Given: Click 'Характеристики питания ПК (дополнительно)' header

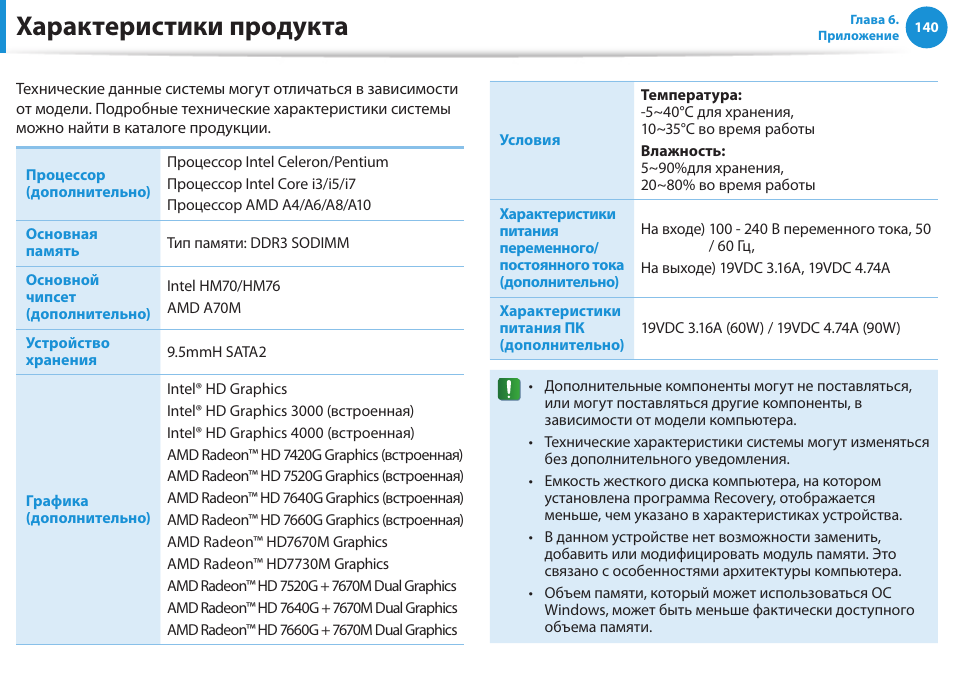Looking at the screenshot, I should [562, 328].
